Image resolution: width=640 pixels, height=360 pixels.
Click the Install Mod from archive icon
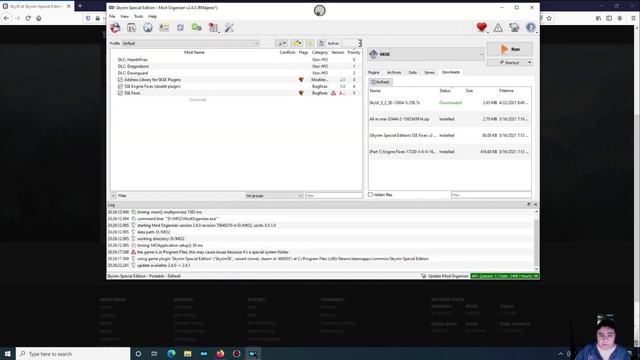(131, 27)
